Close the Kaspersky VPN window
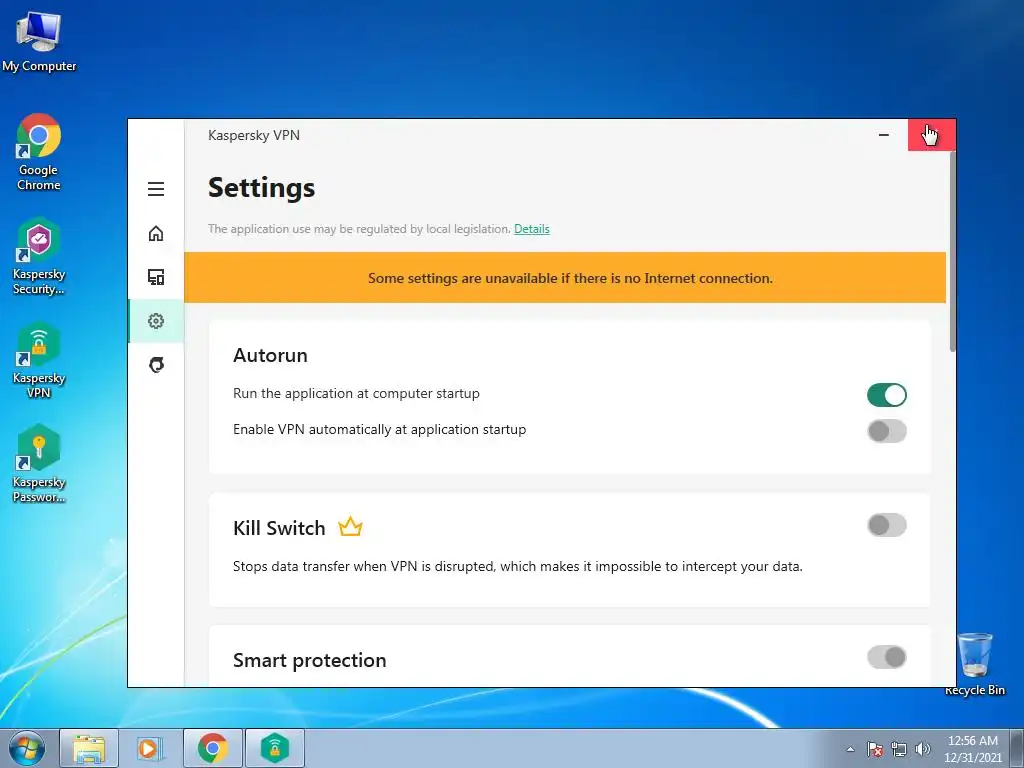 [x=931, y=135]
